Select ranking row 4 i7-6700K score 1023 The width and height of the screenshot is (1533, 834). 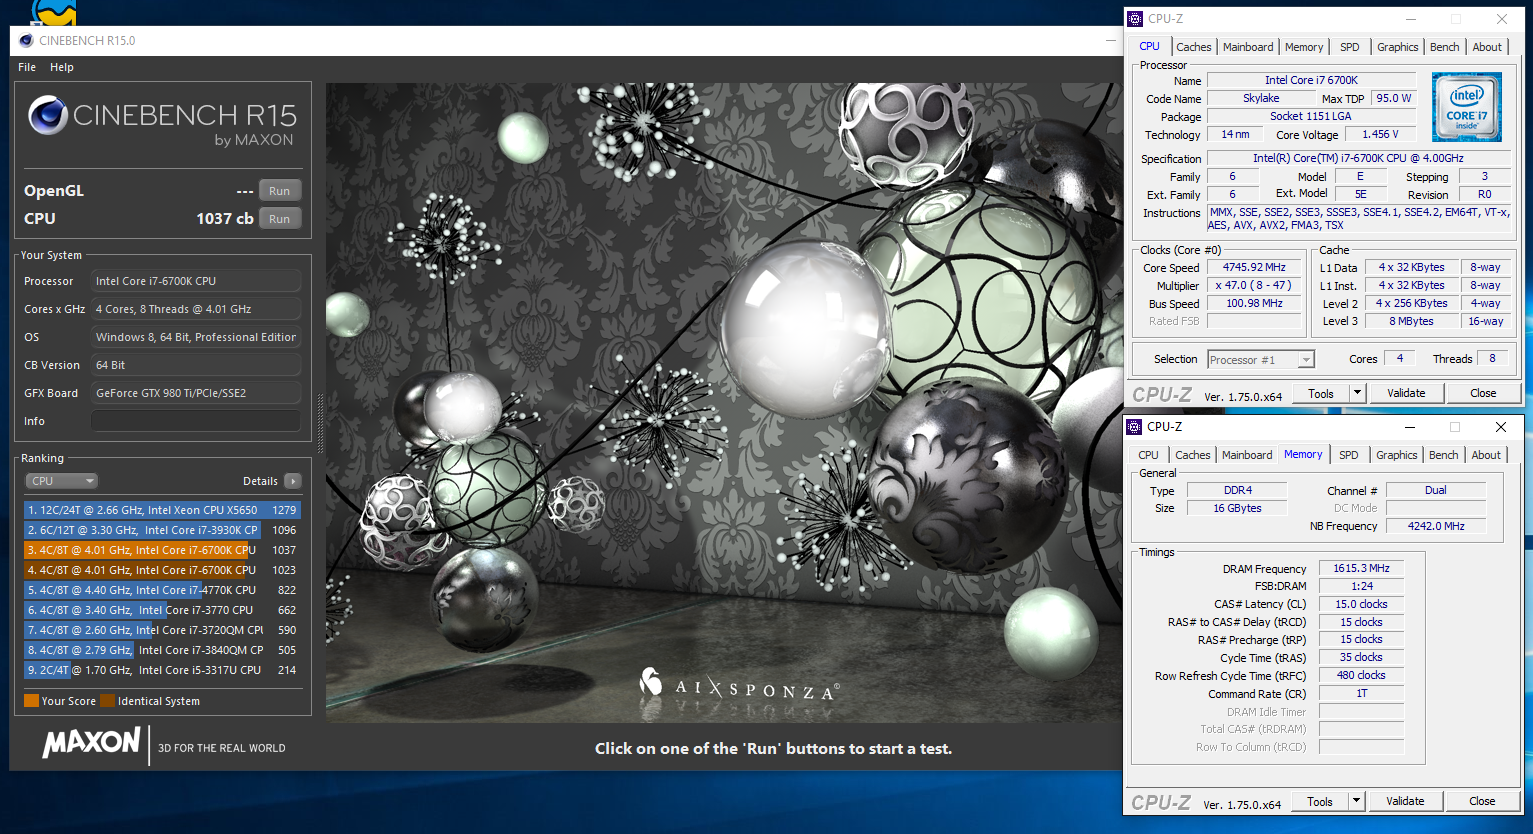(x=162, y=570)
